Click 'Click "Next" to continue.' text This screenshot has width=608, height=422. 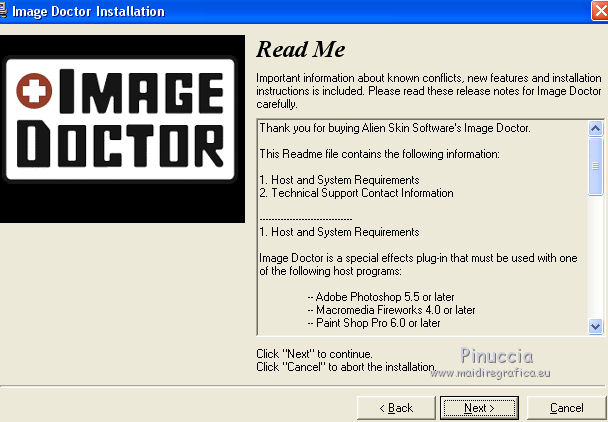314,354
